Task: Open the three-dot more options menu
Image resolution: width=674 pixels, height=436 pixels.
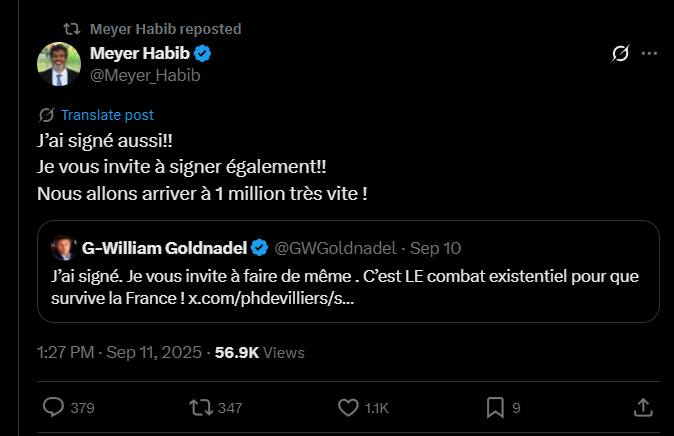Action: (x=650, y=53)
